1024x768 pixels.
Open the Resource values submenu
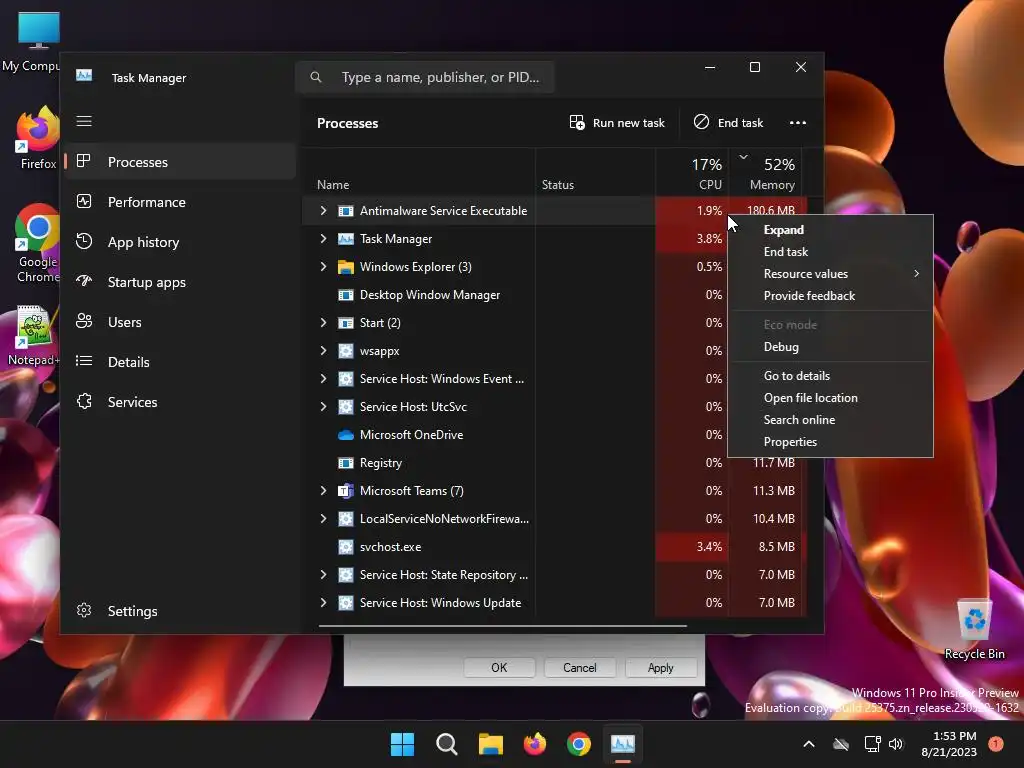tap(830, 274)
